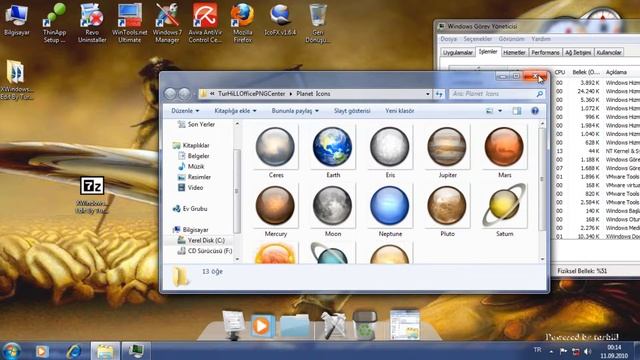Expand the address bar history dropdown
The height and width of the screenshot is (360, 640).
click(x=428, y=94)
